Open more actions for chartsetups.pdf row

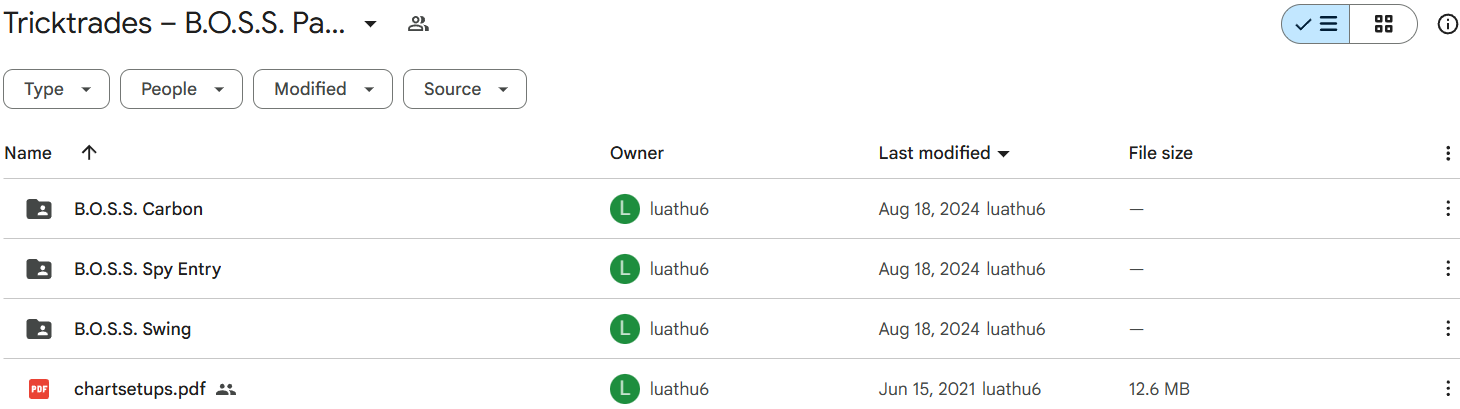click(1447, 389)
